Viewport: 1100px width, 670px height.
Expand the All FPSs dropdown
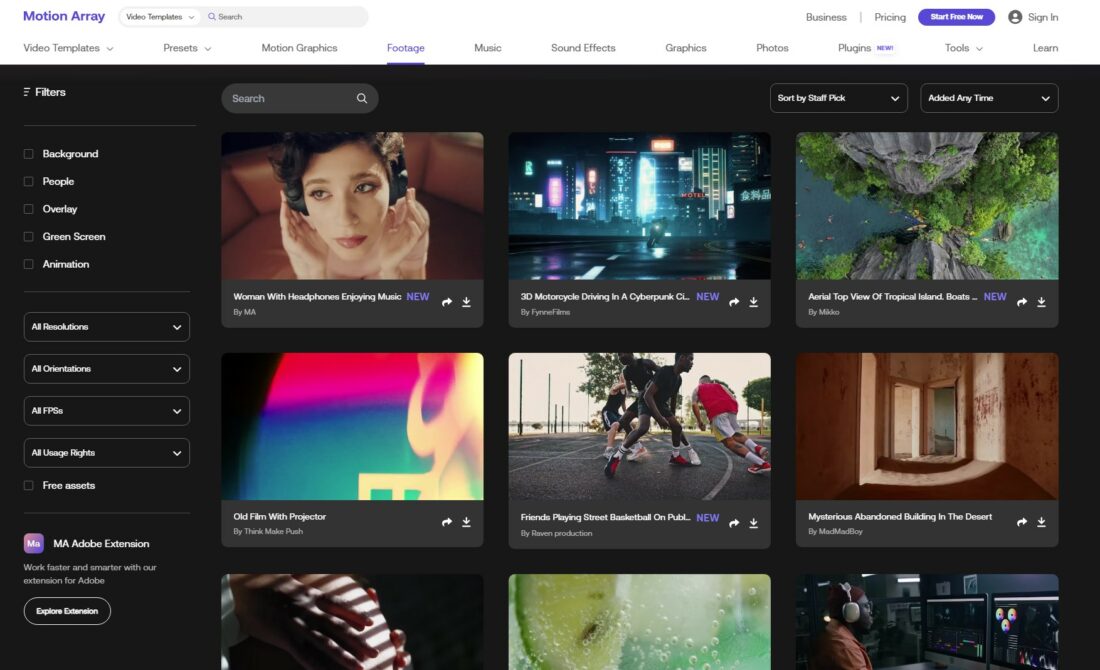click(106, 411)
